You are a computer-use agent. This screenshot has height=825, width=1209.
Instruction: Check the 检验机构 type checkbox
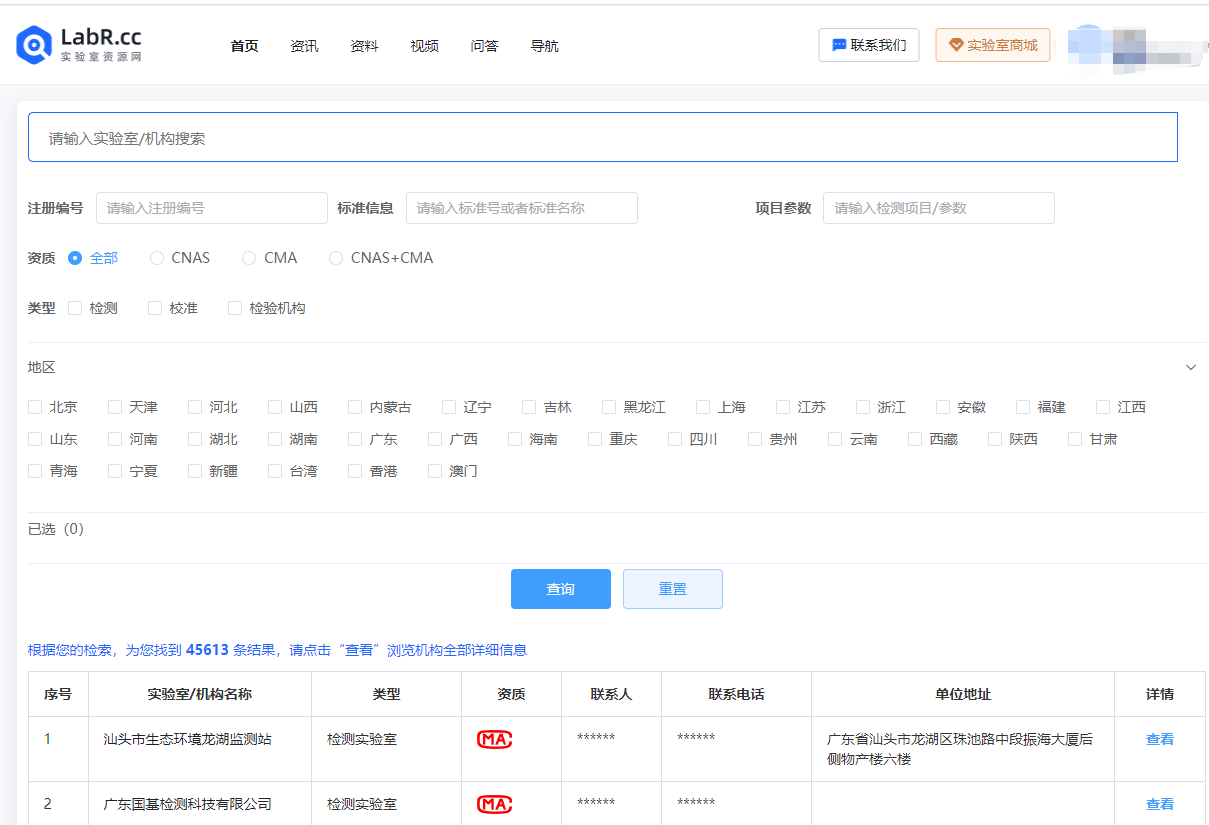tap(235, 308)
